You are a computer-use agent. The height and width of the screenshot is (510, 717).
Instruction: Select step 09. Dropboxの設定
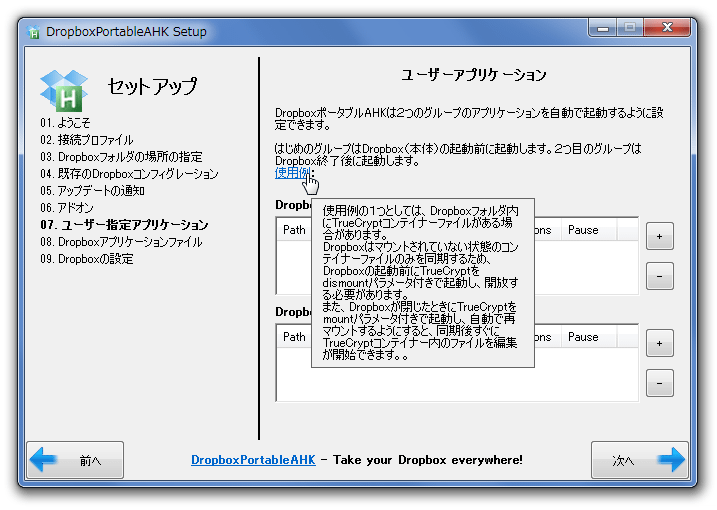coord(87,259)
